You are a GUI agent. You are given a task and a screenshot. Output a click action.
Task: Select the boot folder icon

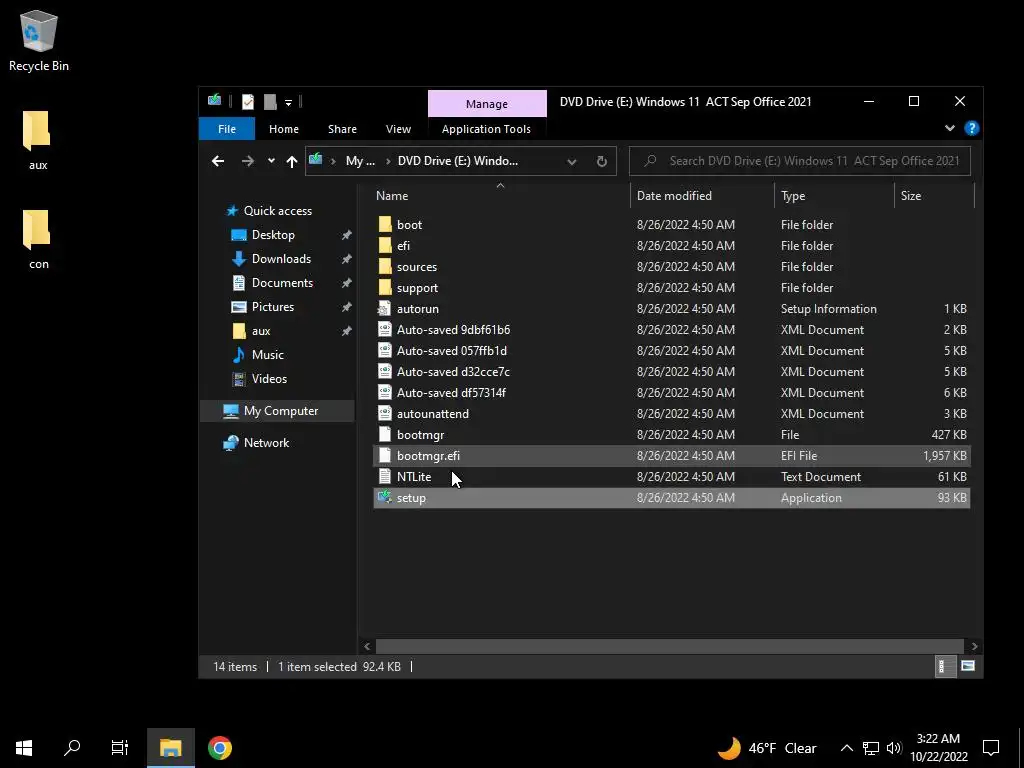coord(385,225)
